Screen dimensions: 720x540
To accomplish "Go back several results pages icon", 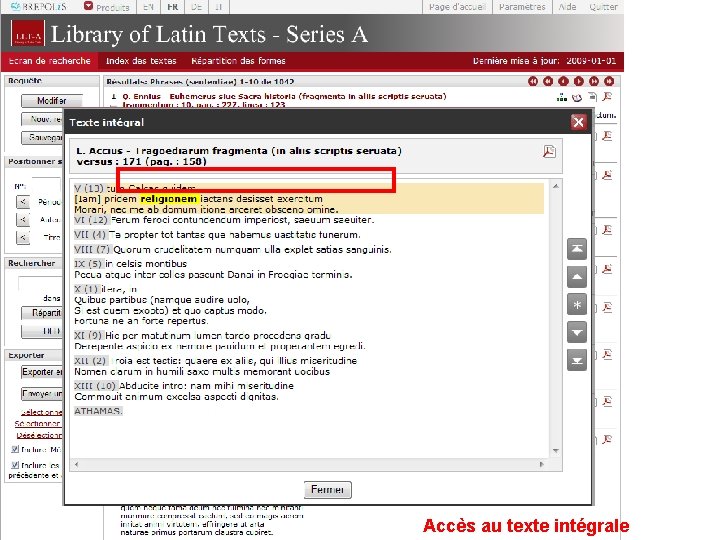I will (x=548, y=81).
